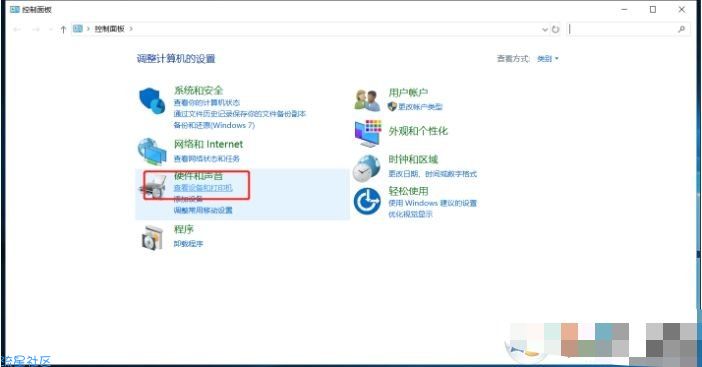The height and width of the screenshot is (367, 702).
Task: Open the 硬件和声音 printer icon
Action: tap(152, 187)
